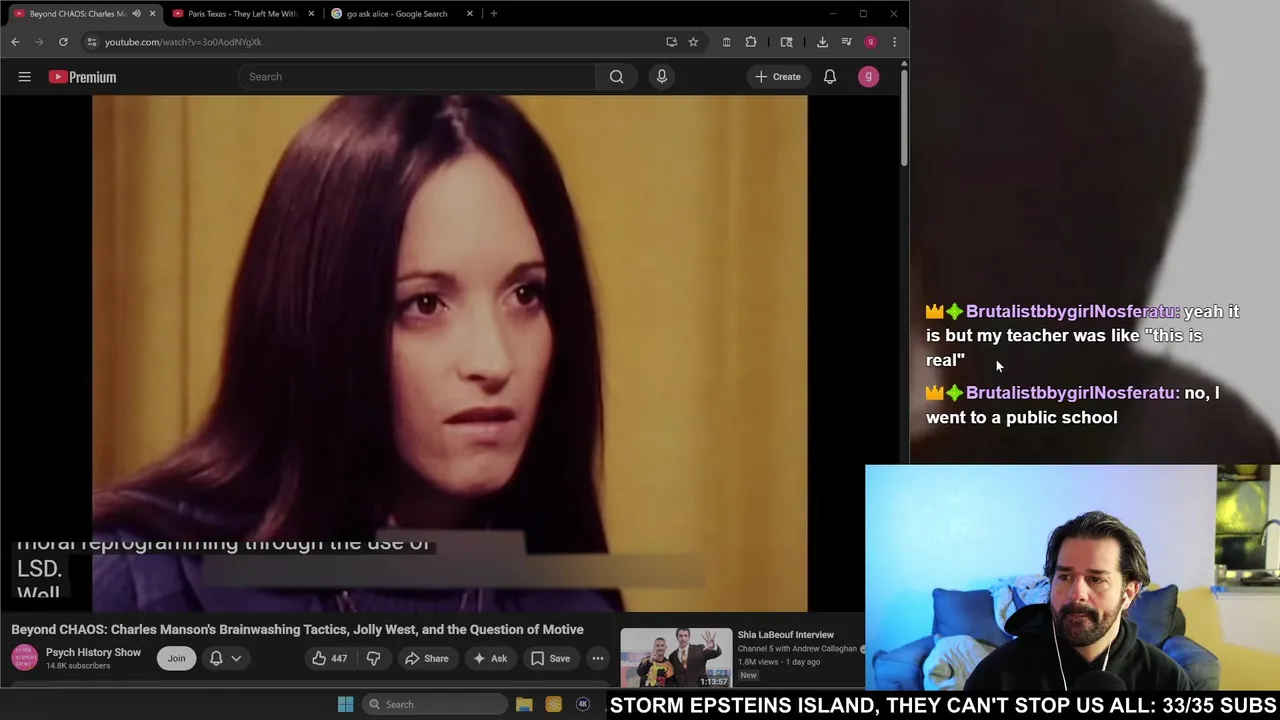The height and width of the screenshot is (720, 1280).
Task: Open the Chrome three-dot menu
Action: [894, 42]
